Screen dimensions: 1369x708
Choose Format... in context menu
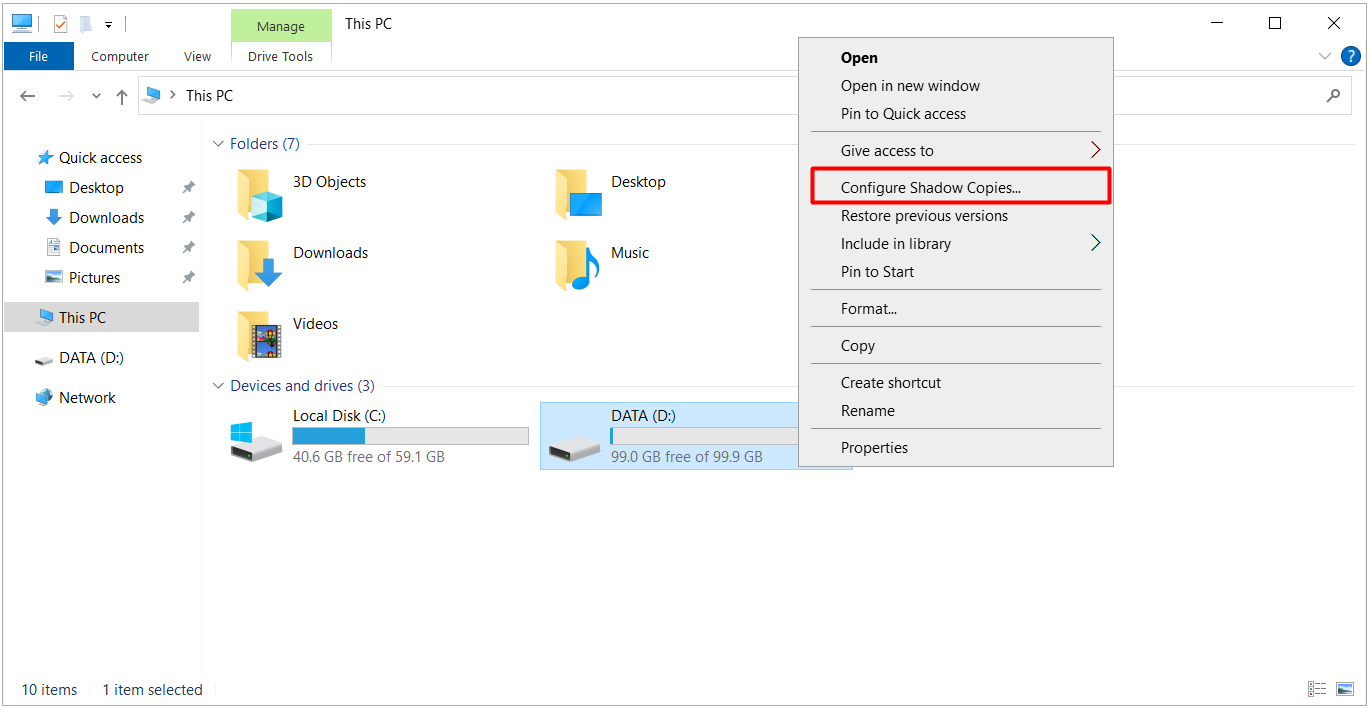point(956,309)
